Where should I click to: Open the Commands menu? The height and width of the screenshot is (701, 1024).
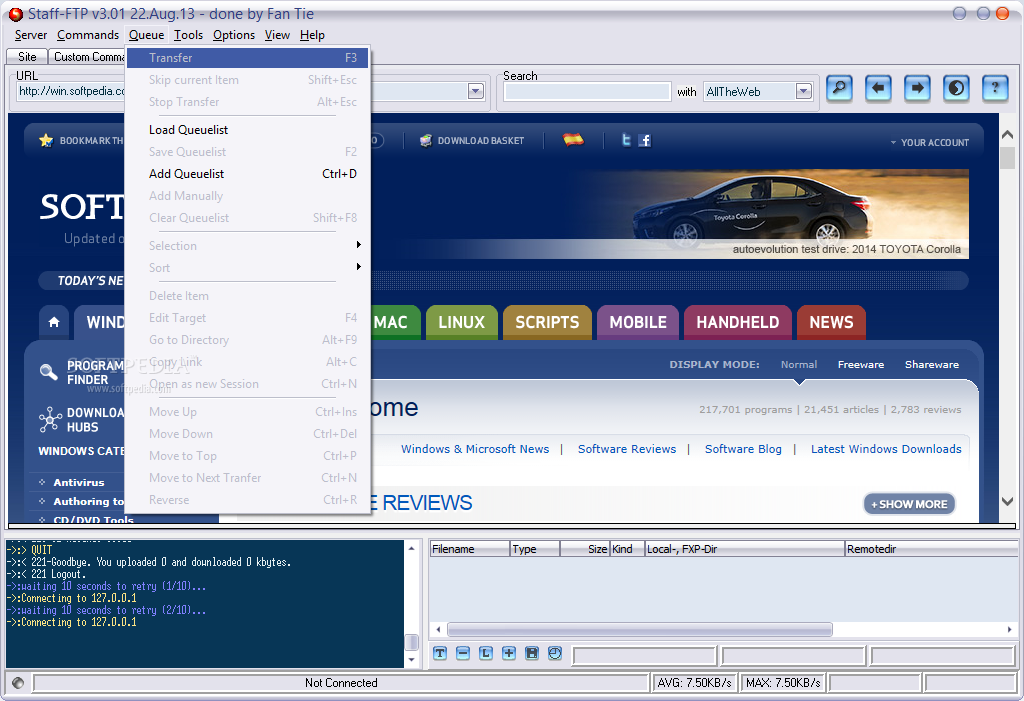(x=88, y=35)
